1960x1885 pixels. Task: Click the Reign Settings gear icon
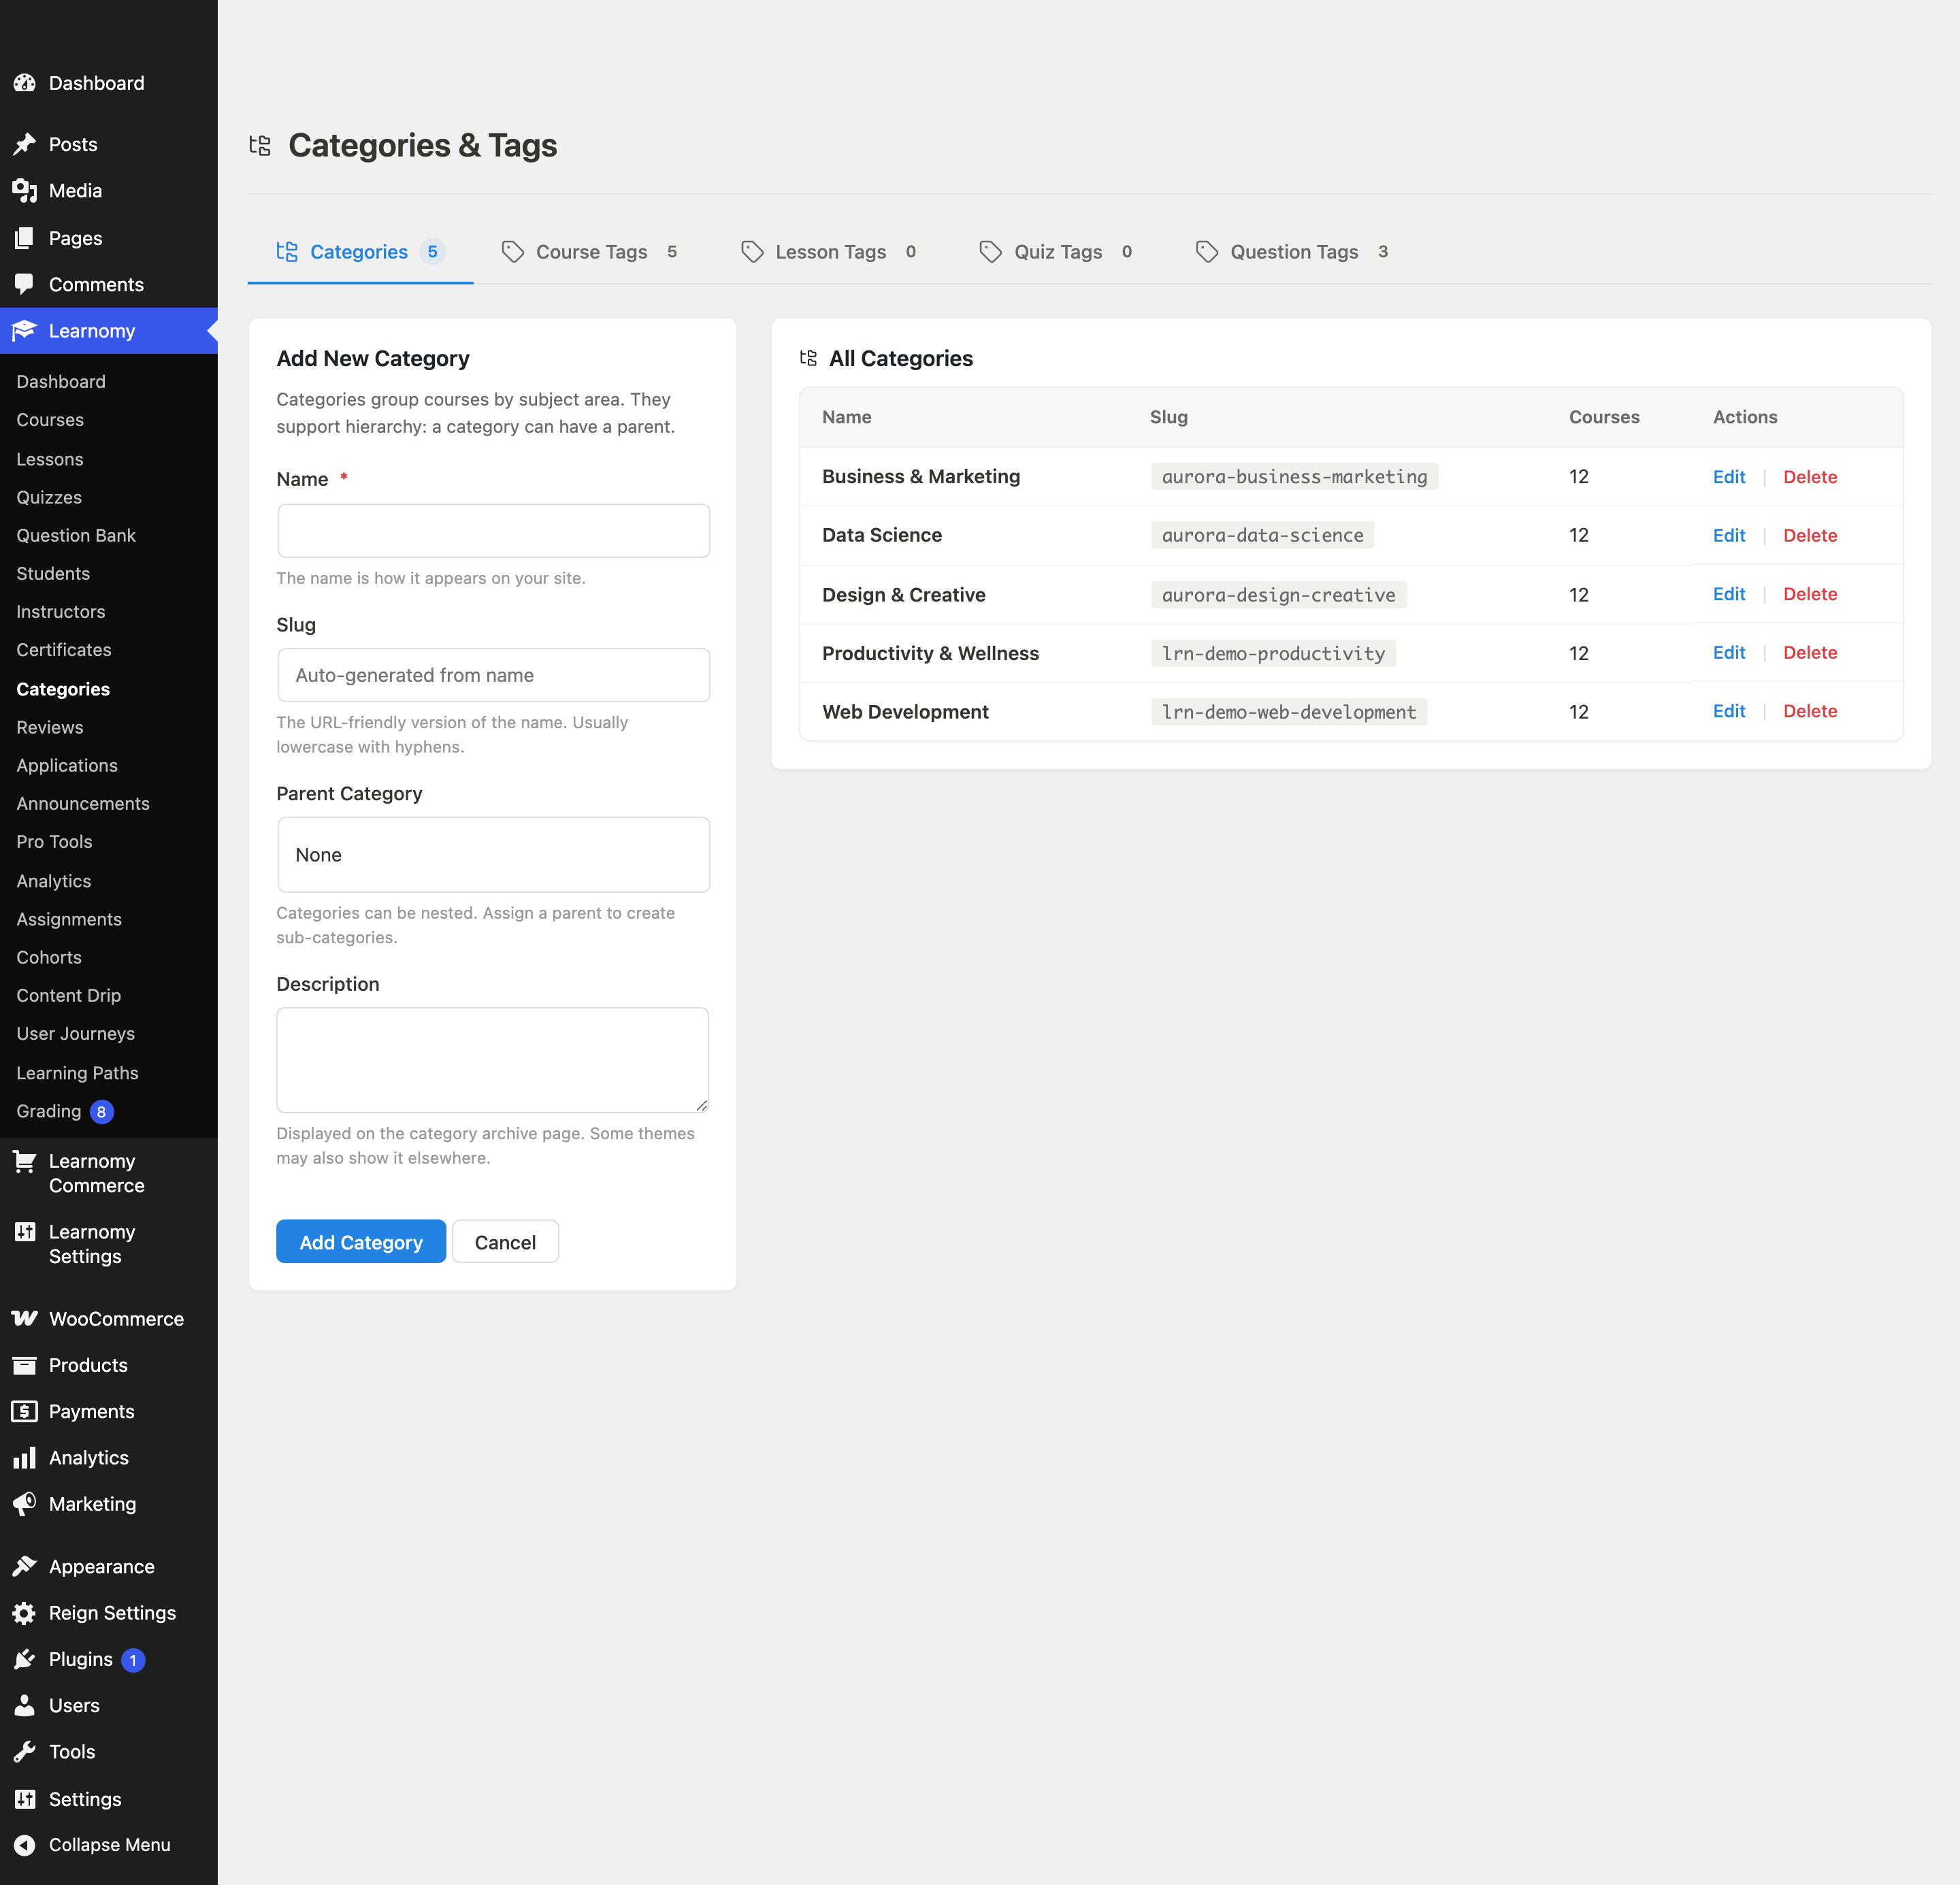click(24, 1612)
